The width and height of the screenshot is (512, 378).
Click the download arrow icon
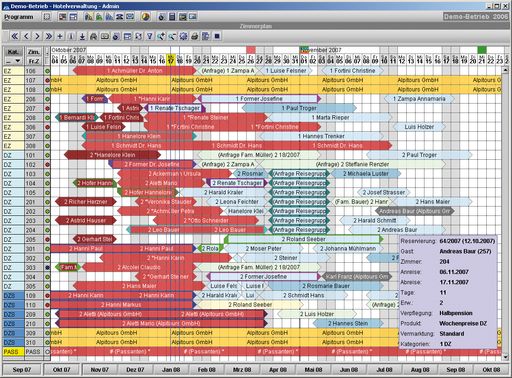tap(82, 36)
